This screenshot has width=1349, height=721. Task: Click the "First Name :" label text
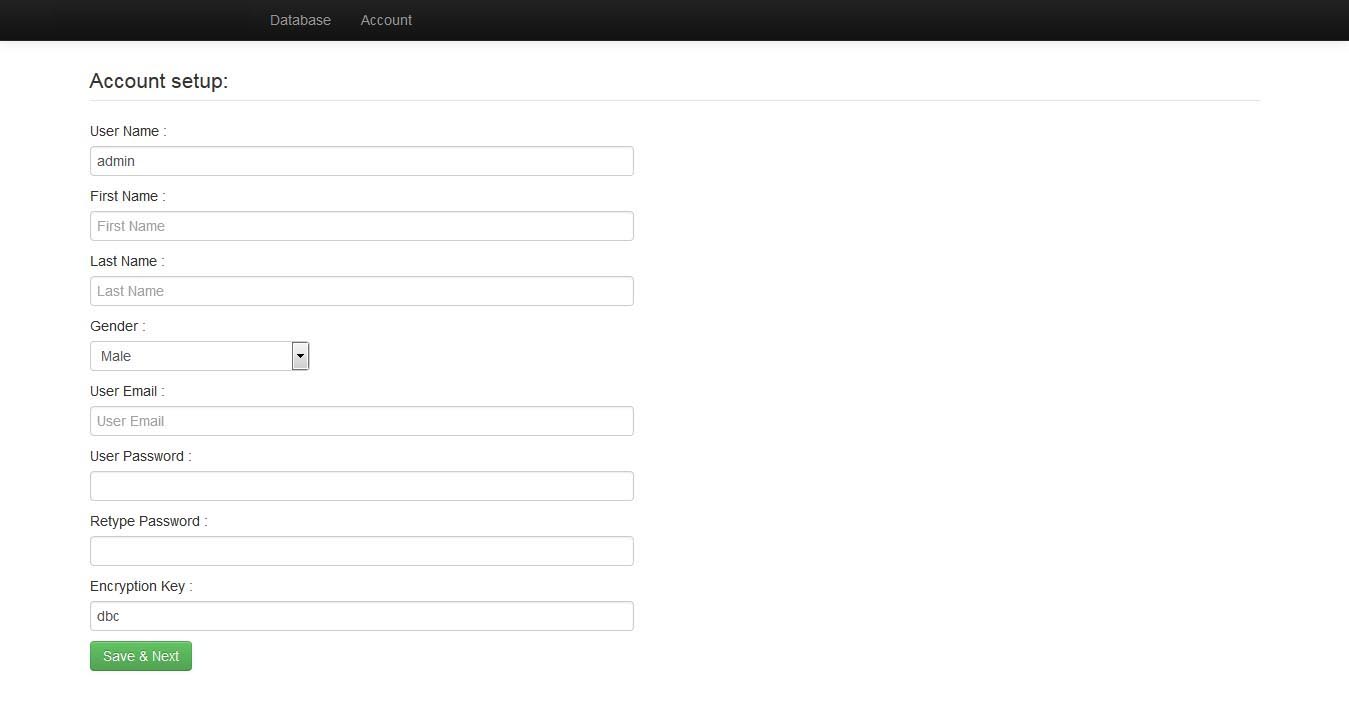coord(127,196)
